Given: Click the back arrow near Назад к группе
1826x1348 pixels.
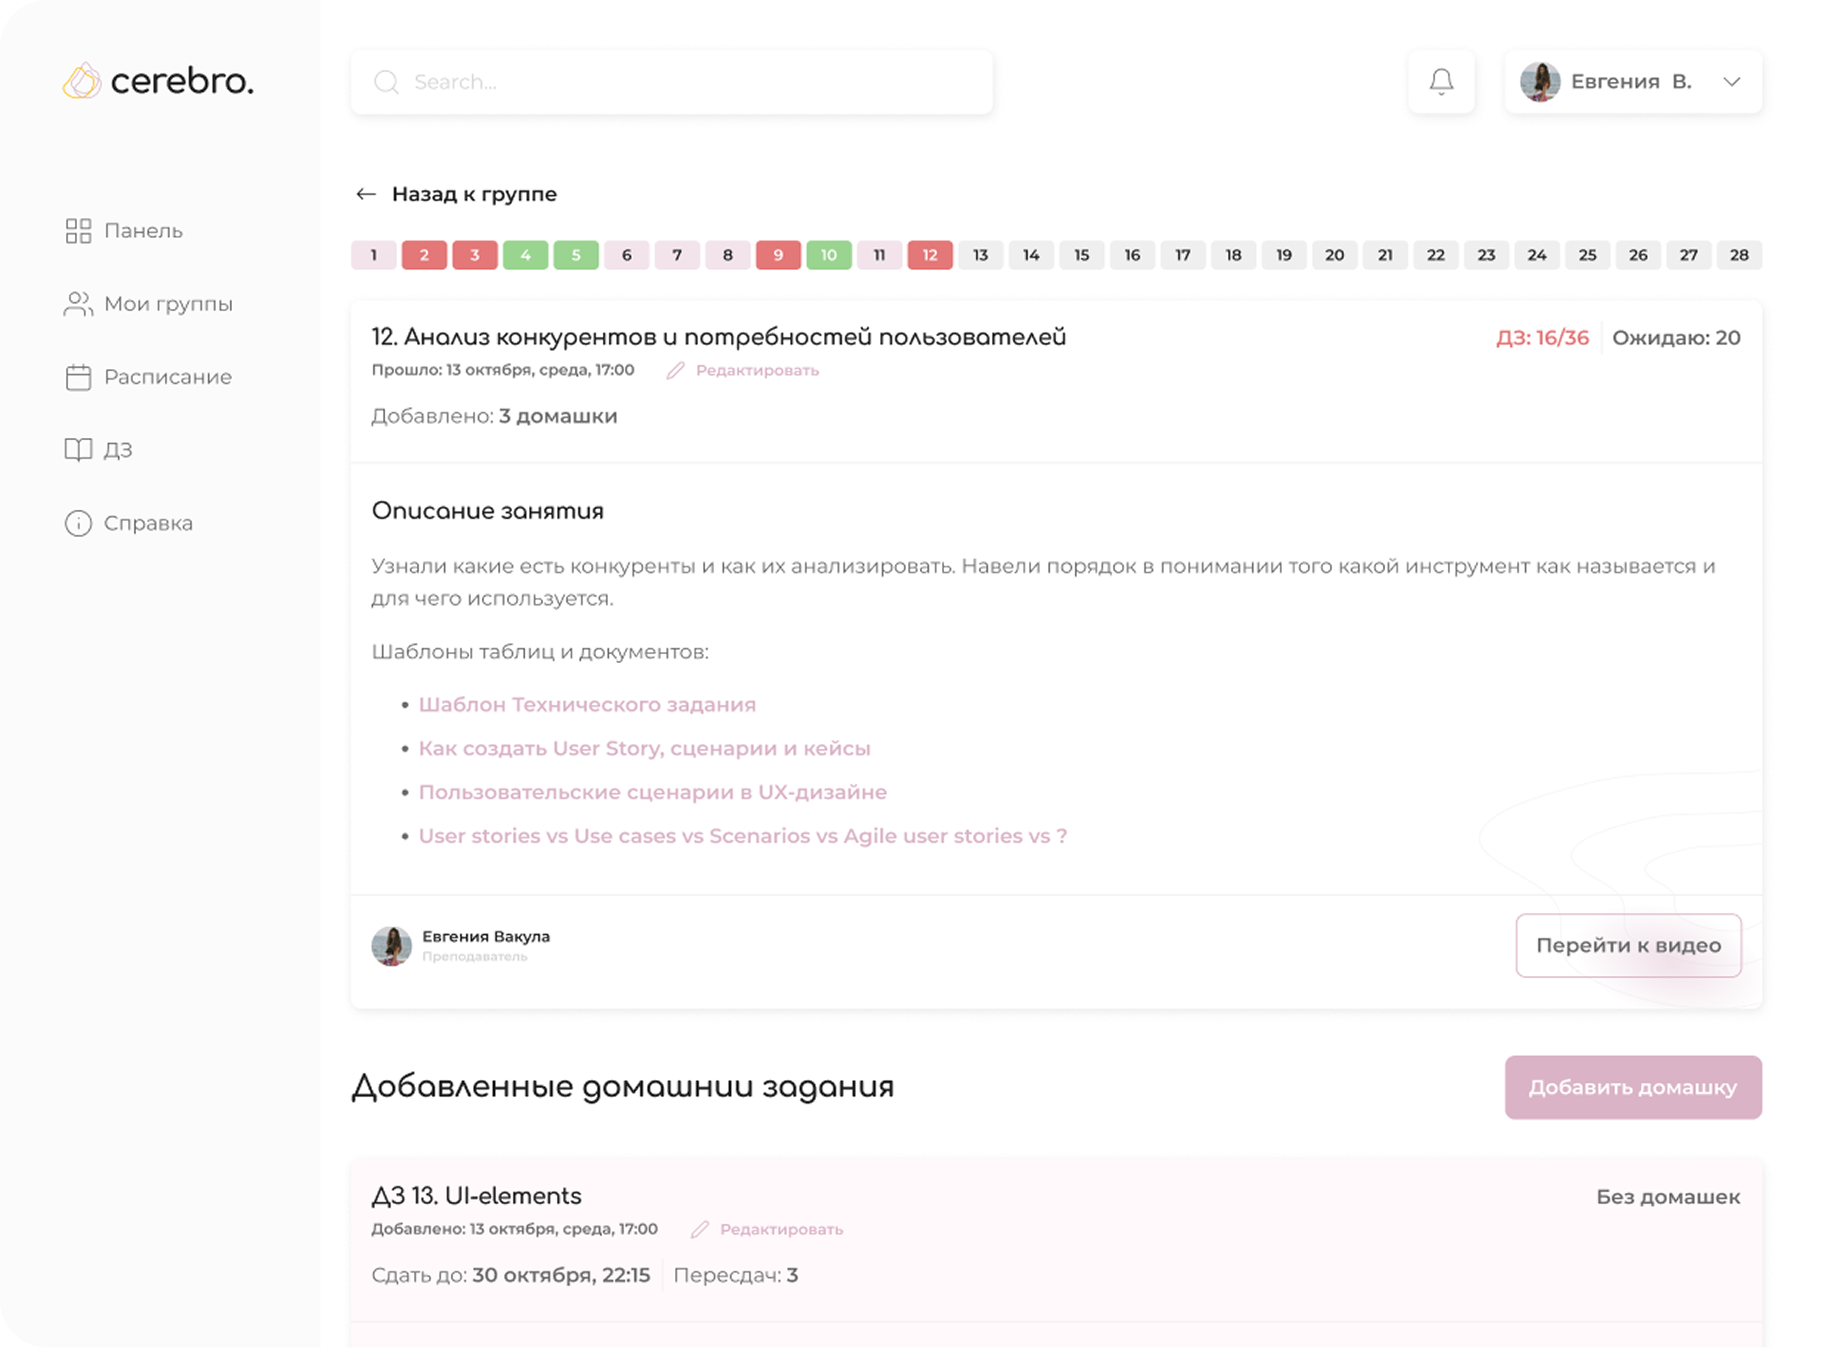Looking at the screenshot, I should [x=366, y=194].
